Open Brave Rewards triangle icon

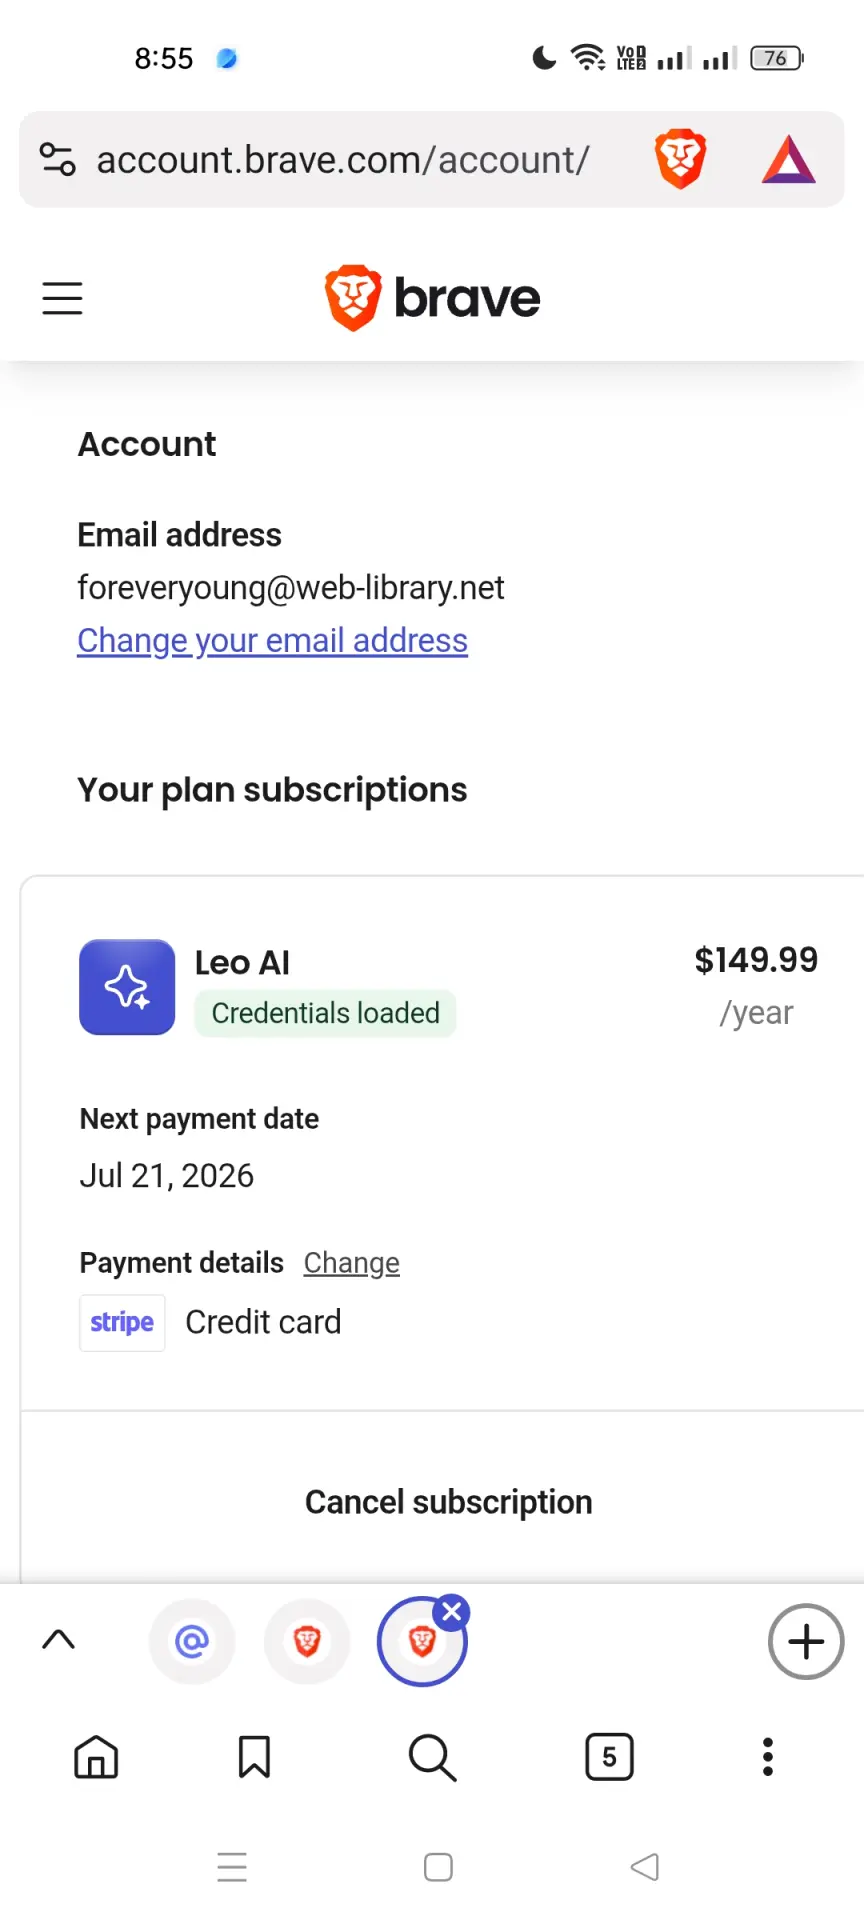coord(789,160)
